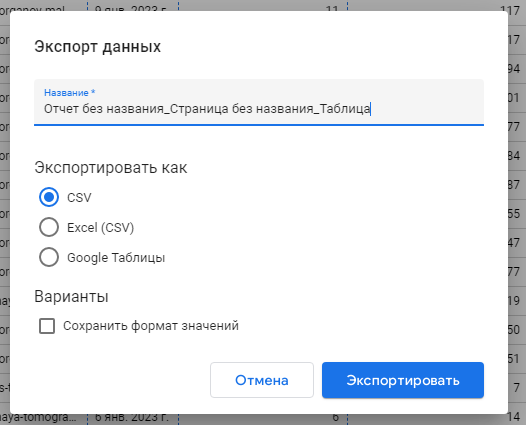This screenshot has width=526, height=425.
Task: Click the aya-tomogra... background table cell
Action: click(38, 417)
